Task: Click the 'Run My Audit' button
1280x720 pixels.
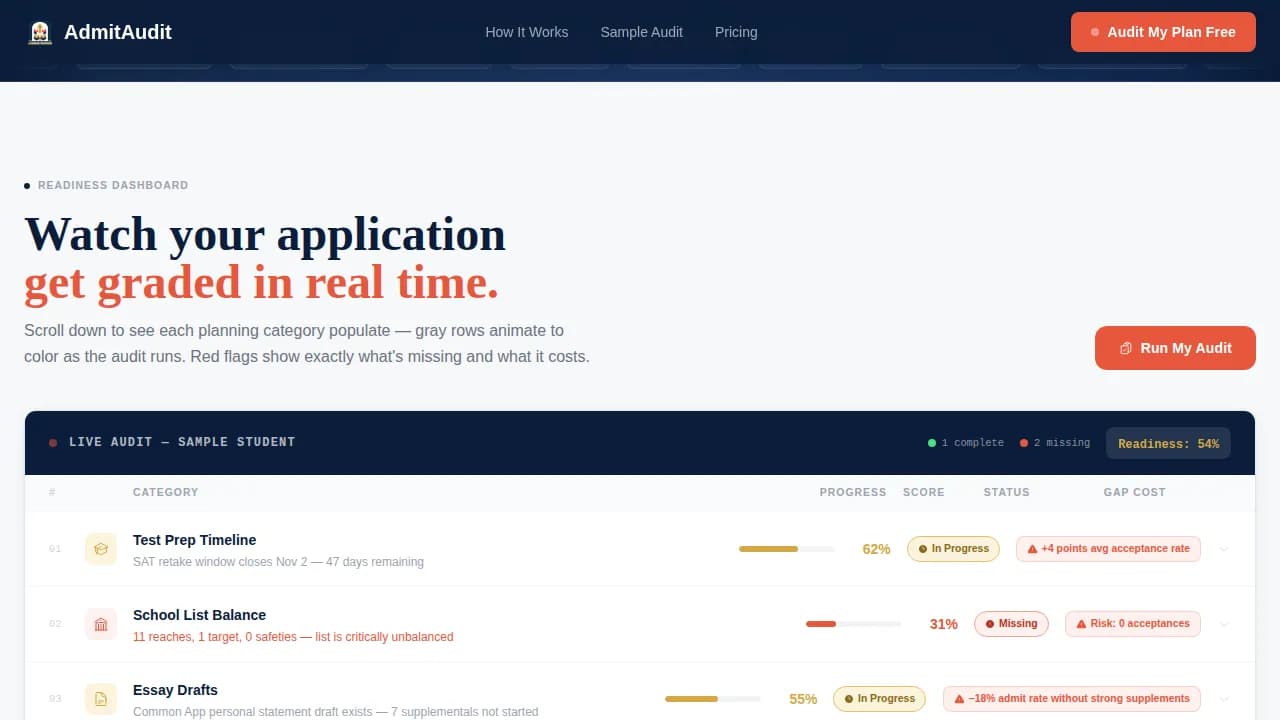Action: point(1175,348)
